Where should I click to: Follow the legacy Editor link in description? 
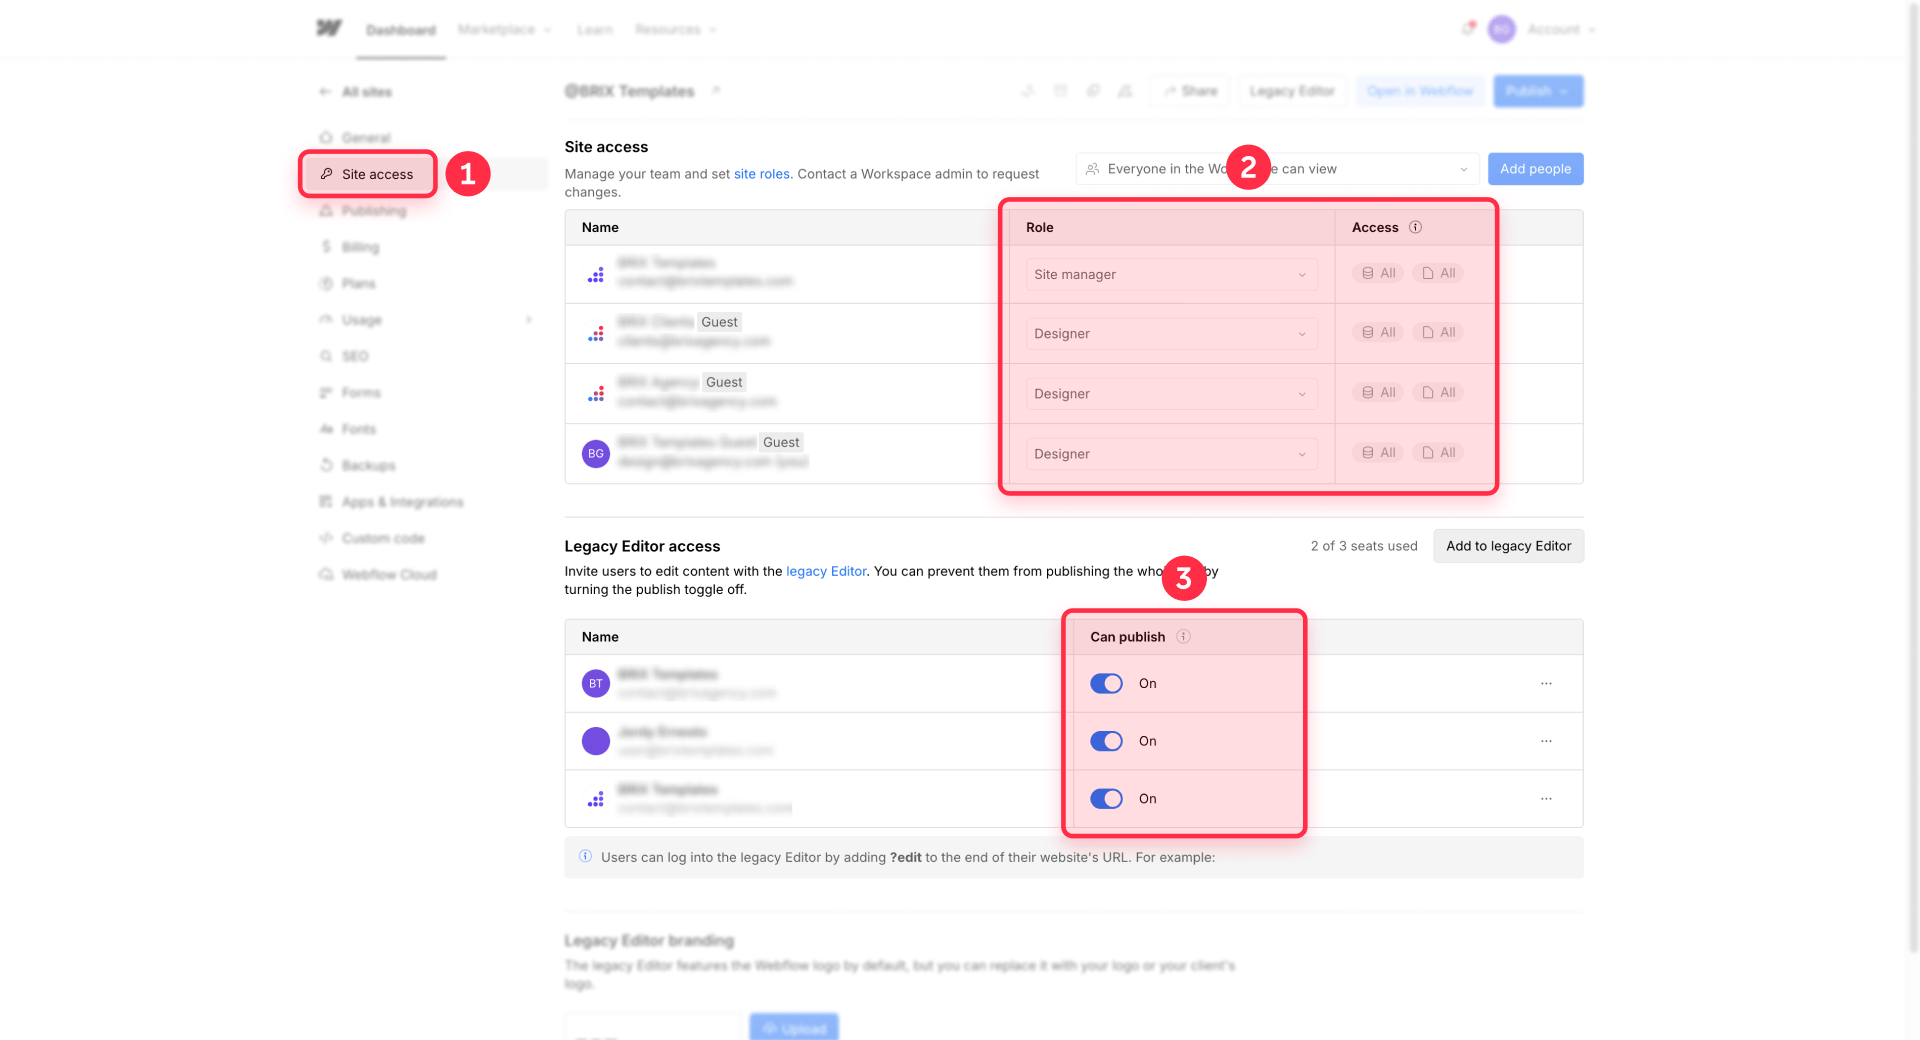[826, 571]
